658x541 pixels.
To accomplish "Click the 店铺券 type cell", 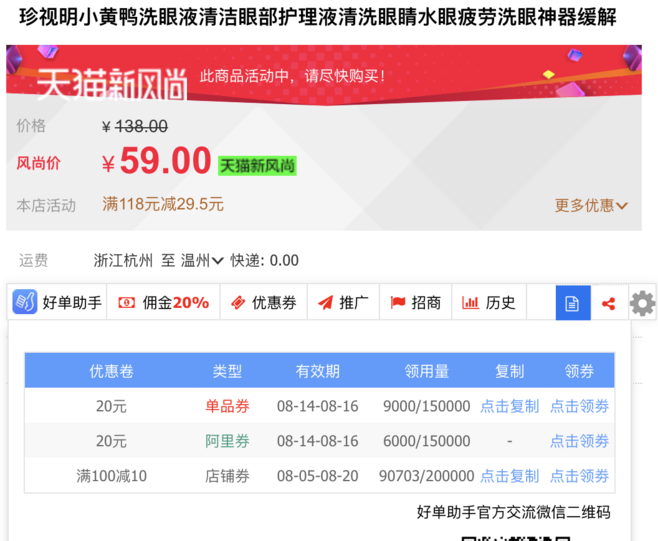I will point(227,476).
